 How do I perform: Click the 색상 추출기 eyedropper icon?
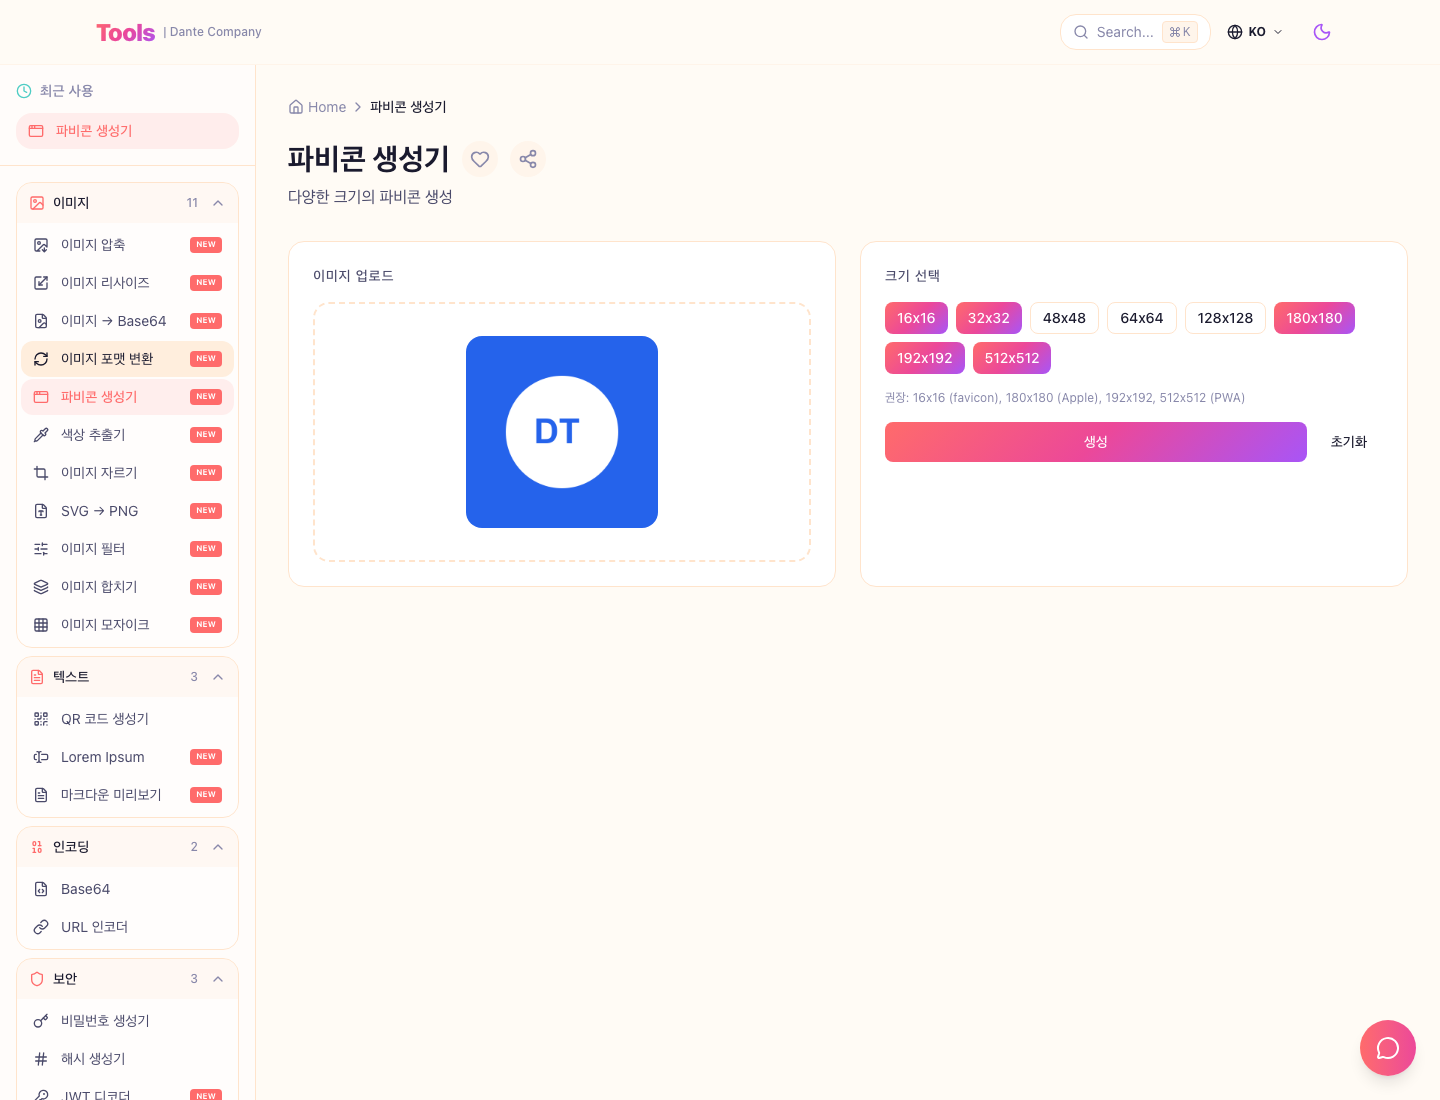pyautogui.click(x=41, y=435)
